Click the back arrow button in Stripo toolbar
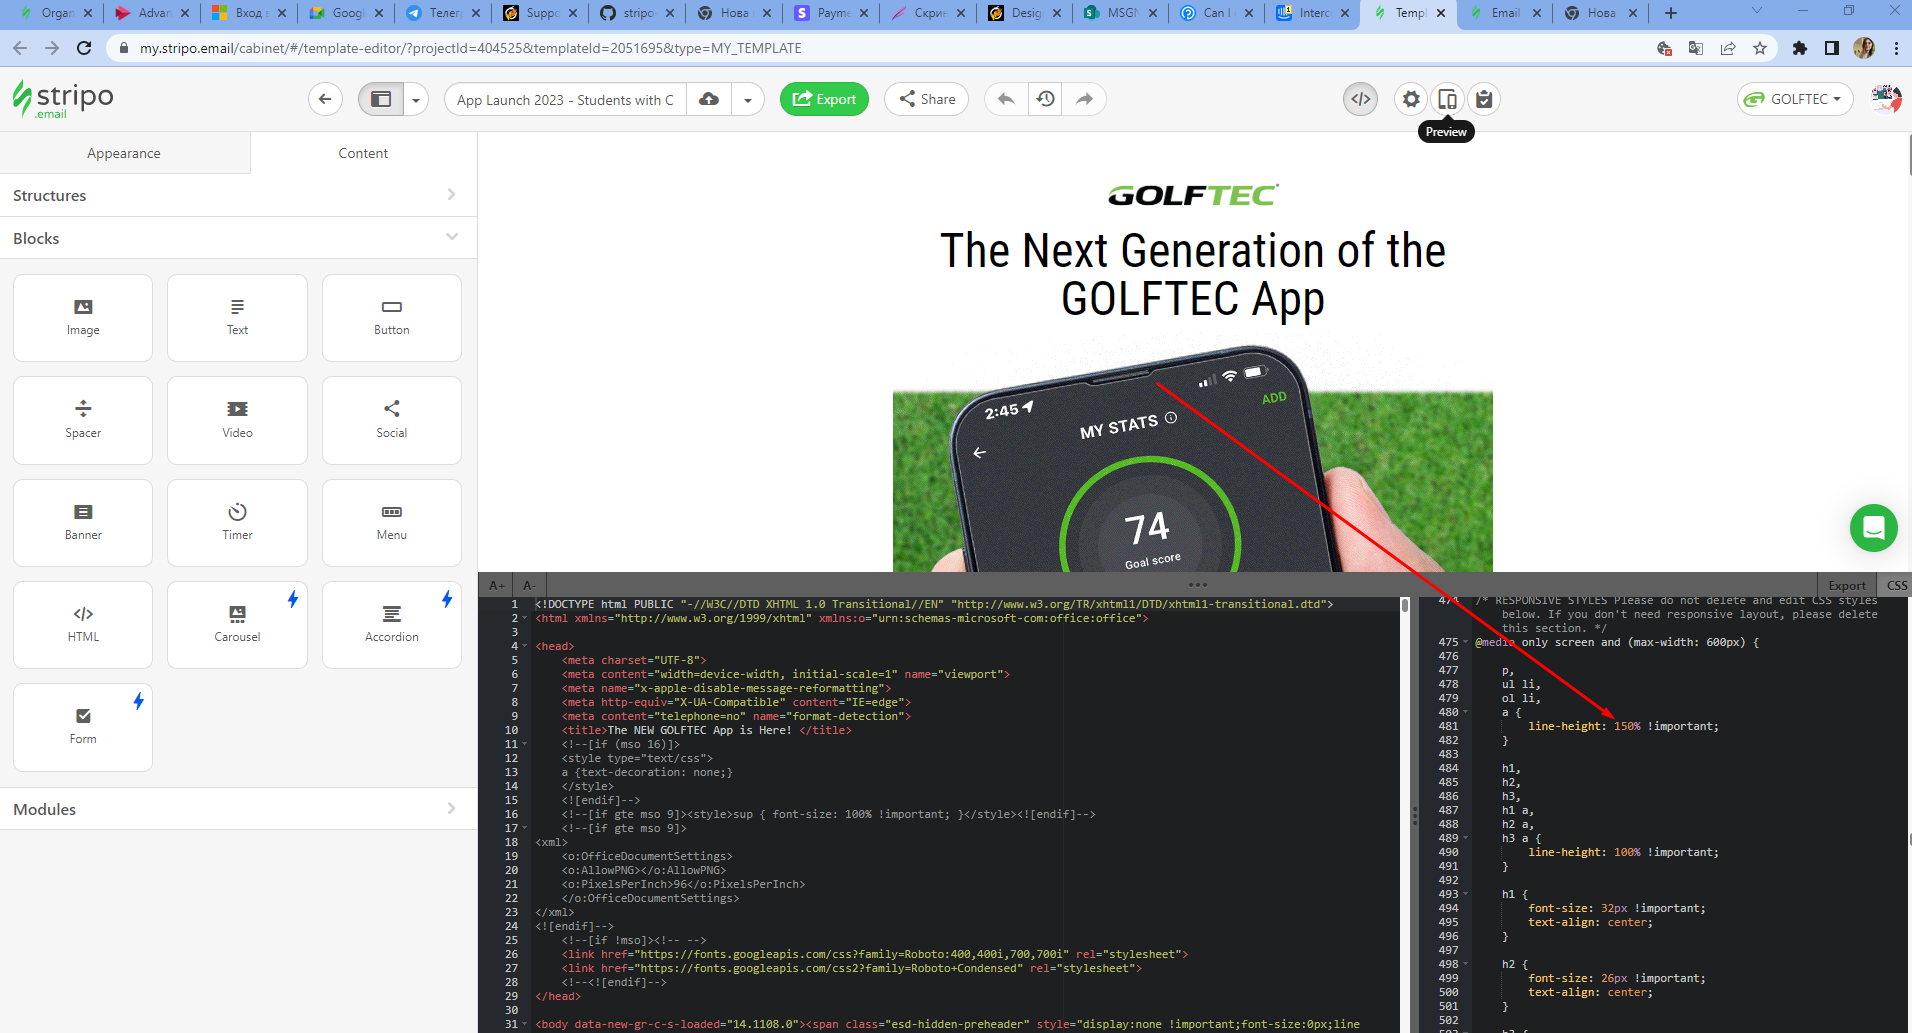Viewport: 1912px width, 1033px height. (x=325, y=99)
